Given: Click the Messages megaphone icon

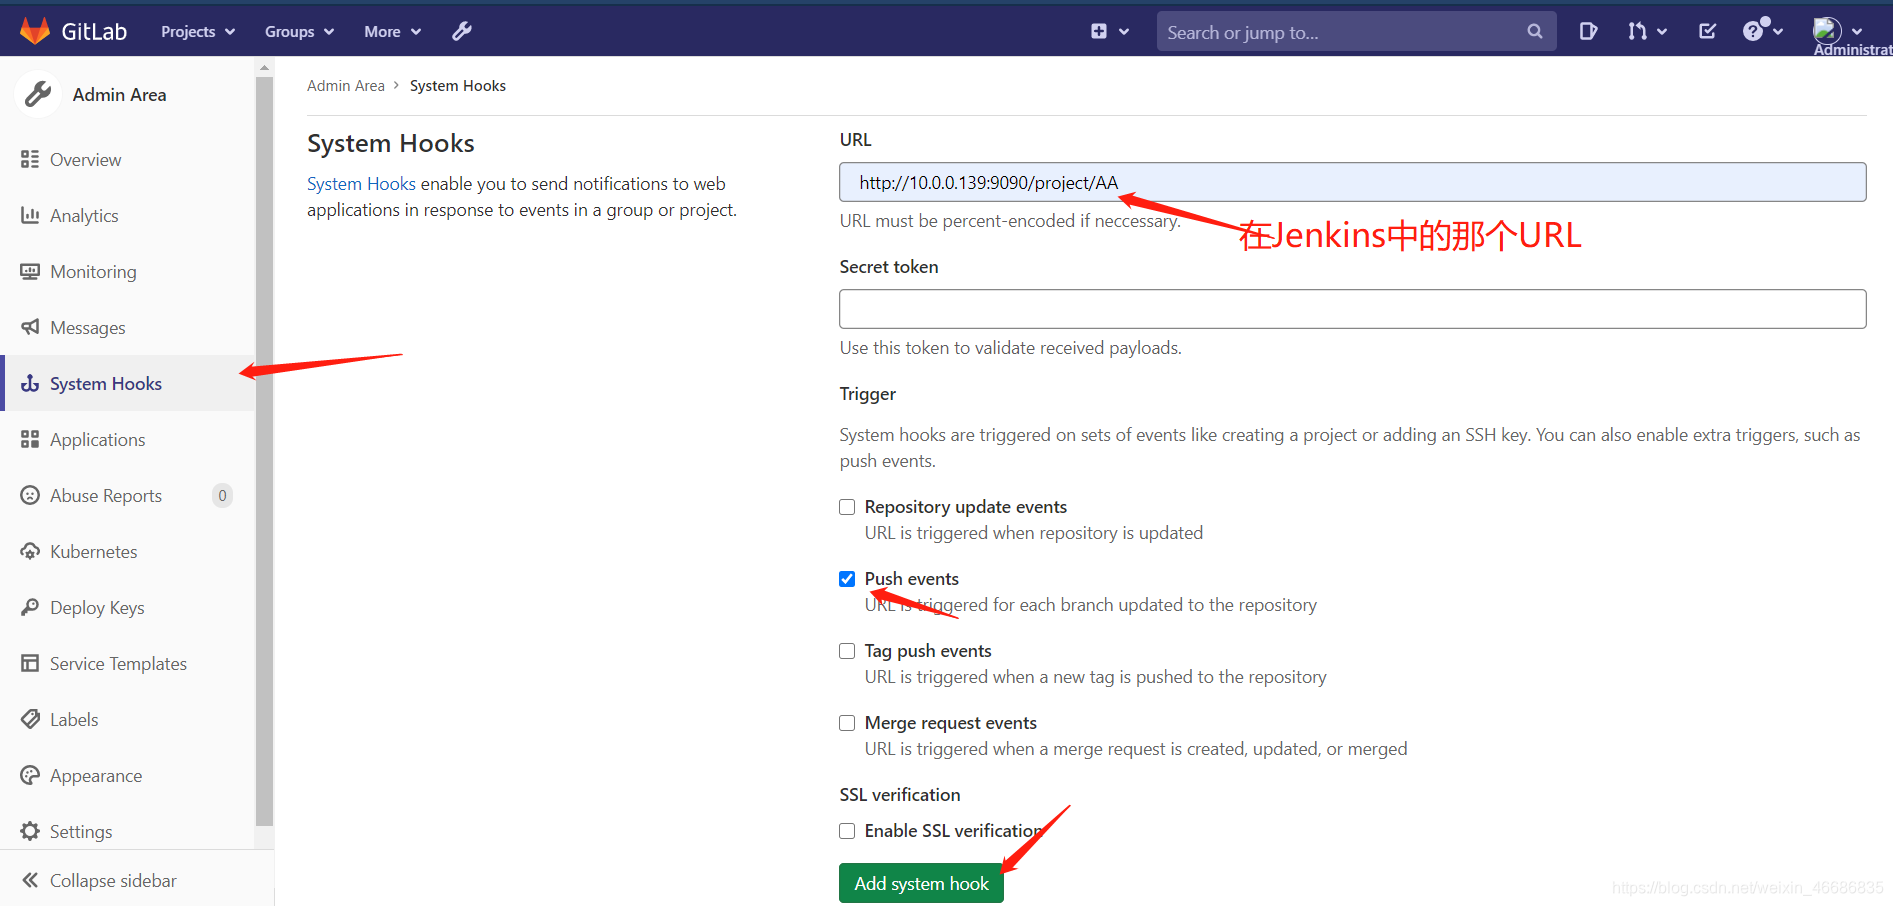Looking at the screenshot, I should (30, 327).
